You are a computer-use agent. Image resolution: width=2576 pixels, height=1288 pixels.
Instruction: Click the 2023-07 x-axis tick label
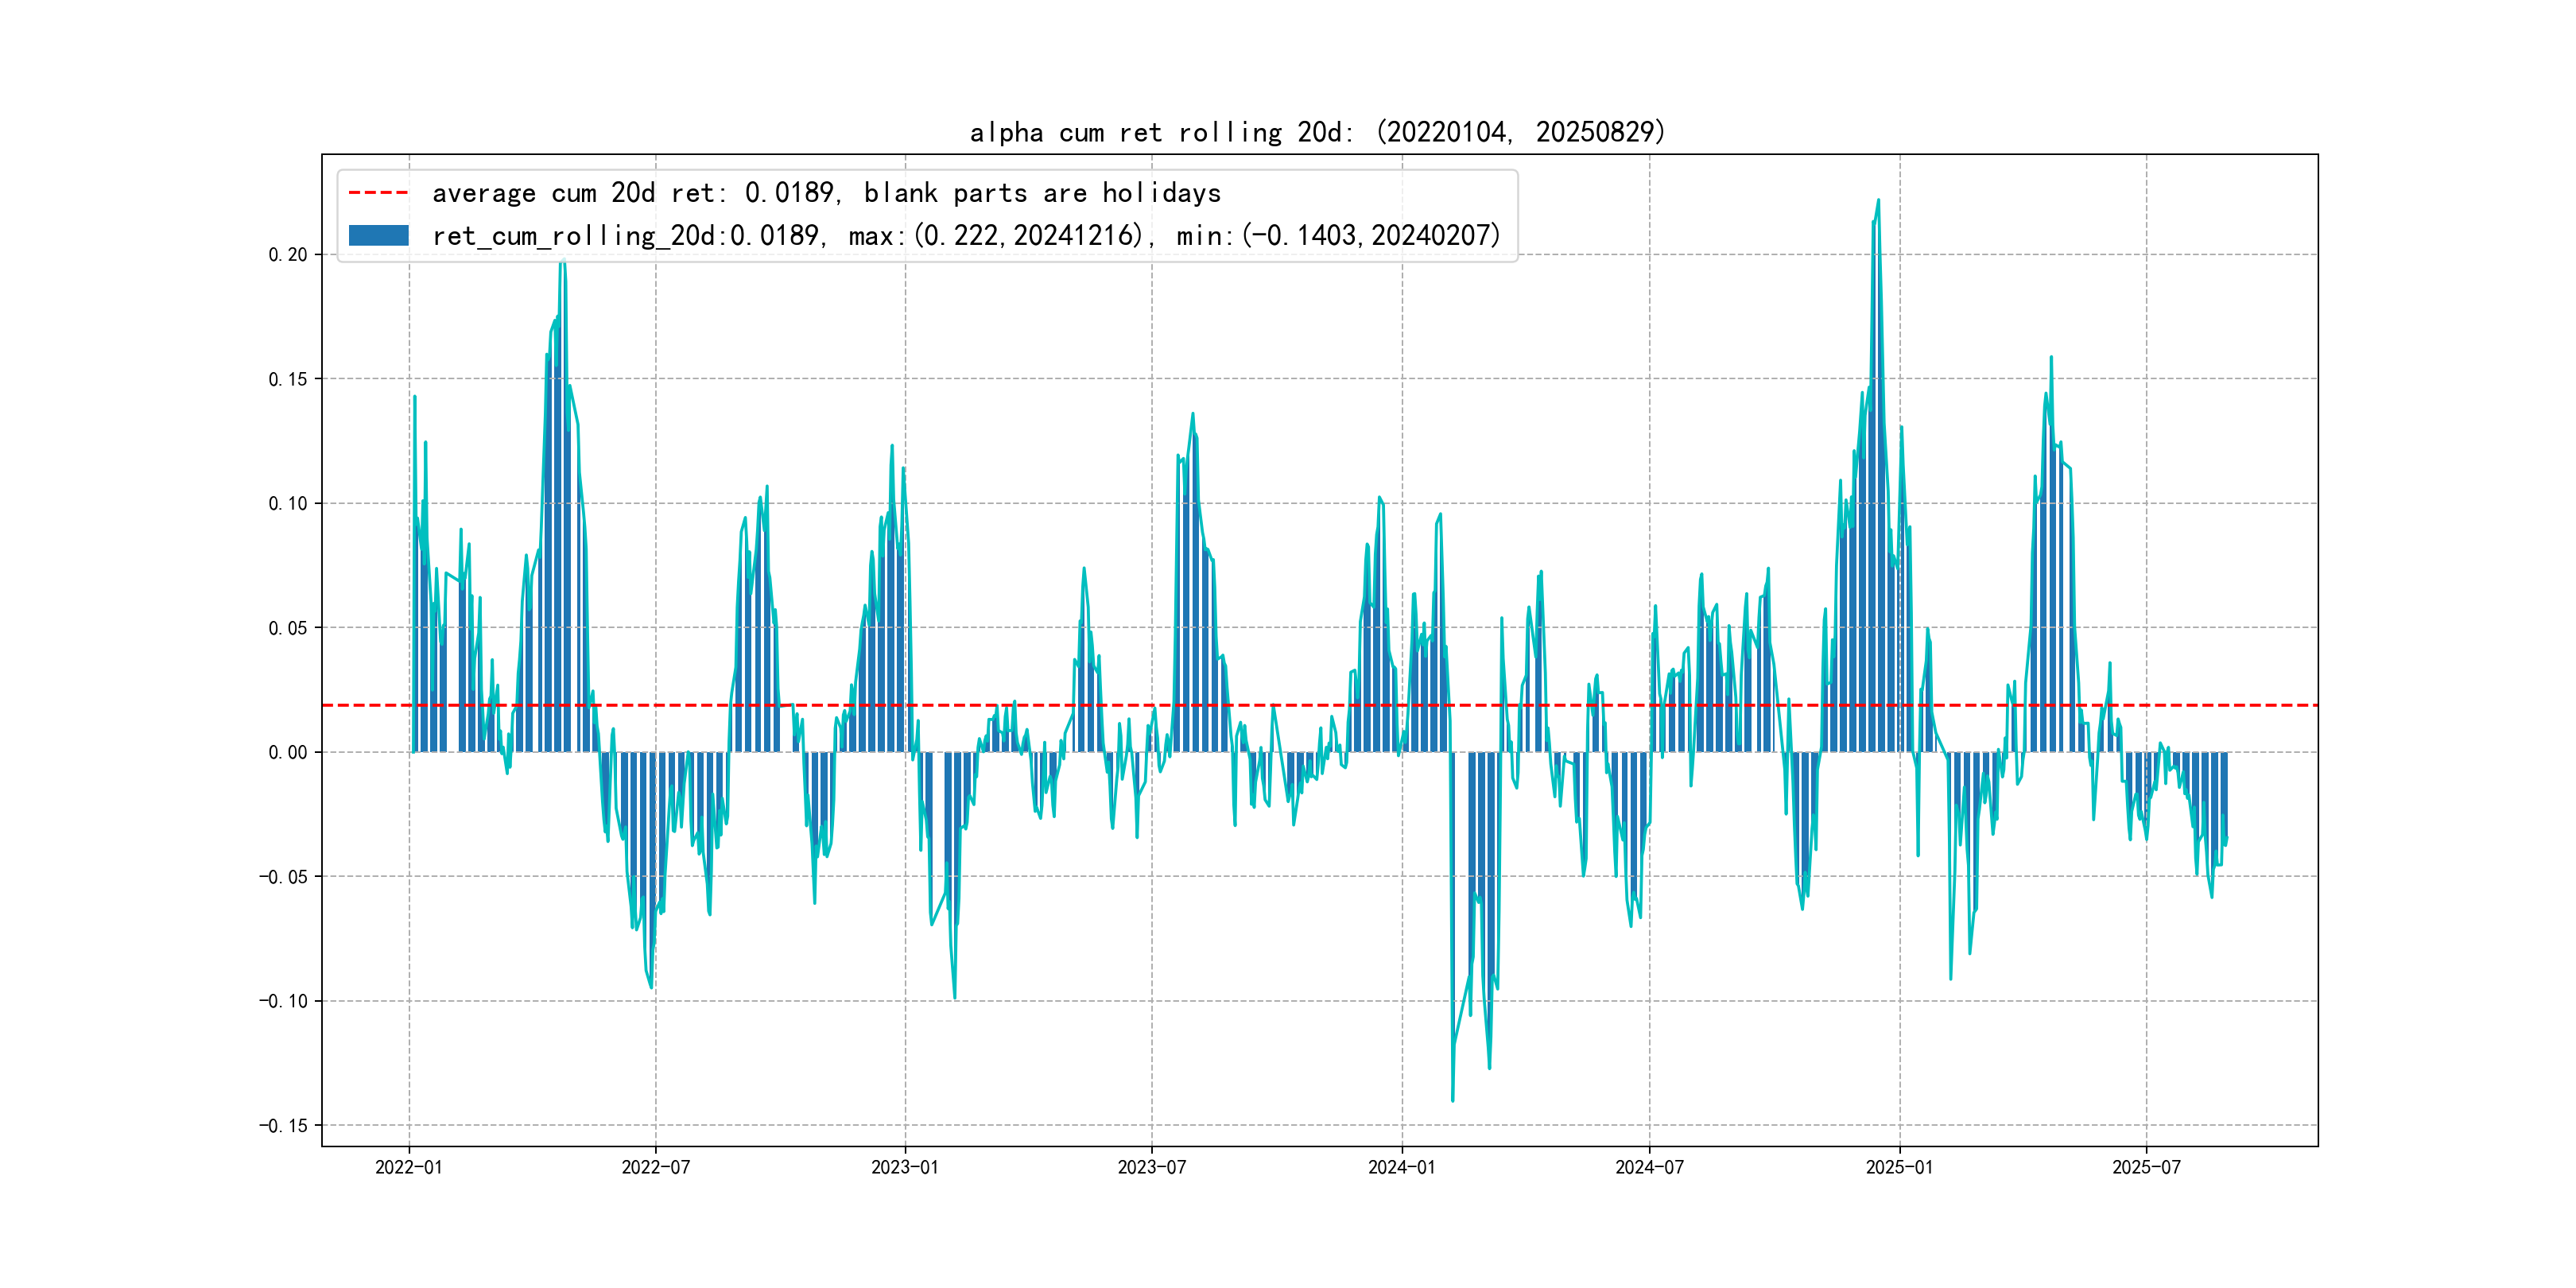[x=1152, y=1167]
